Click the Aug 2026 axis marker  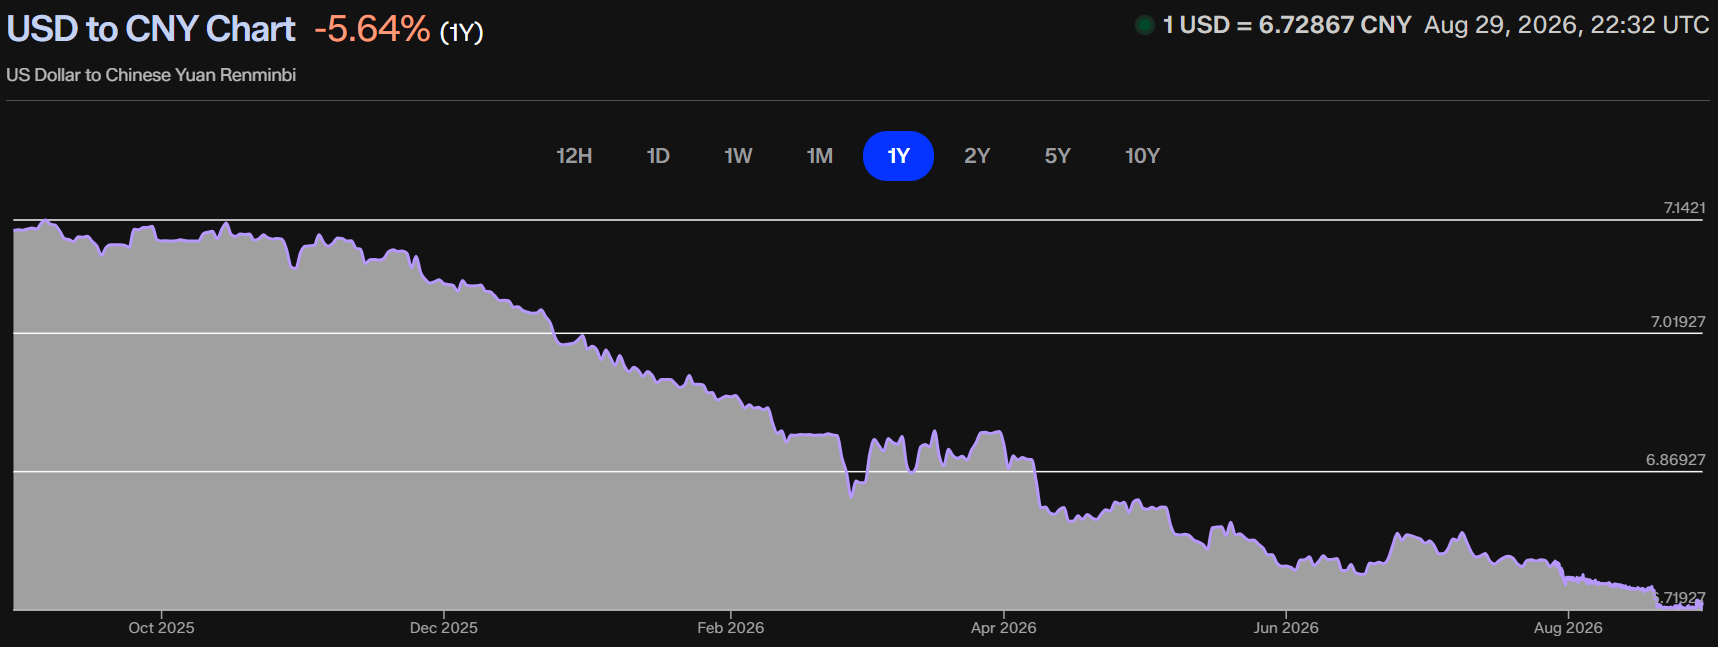tap(1568, 628)
